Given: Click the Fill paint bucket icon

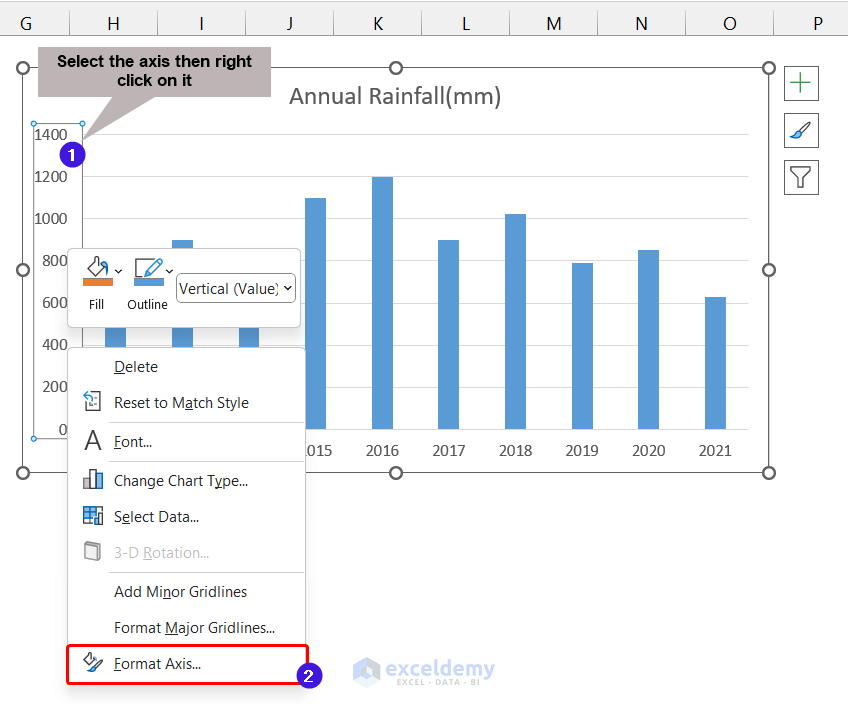Looking at the screenshot, I should (97, 267).
